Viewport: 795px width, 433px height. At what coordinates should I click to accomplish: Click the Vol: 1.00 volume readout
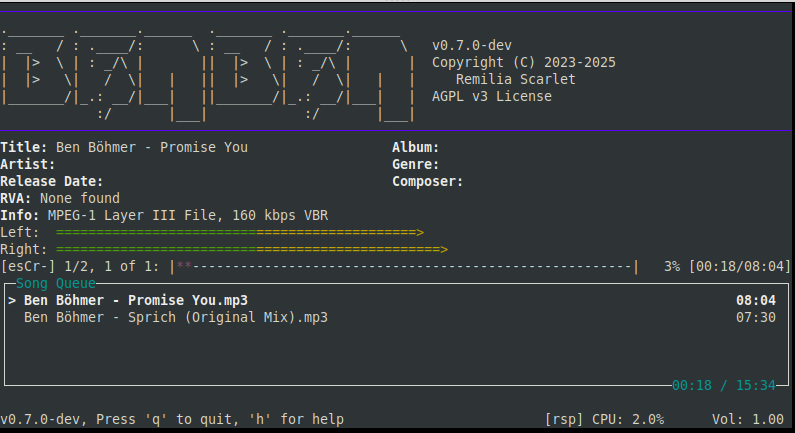point(748,419)
